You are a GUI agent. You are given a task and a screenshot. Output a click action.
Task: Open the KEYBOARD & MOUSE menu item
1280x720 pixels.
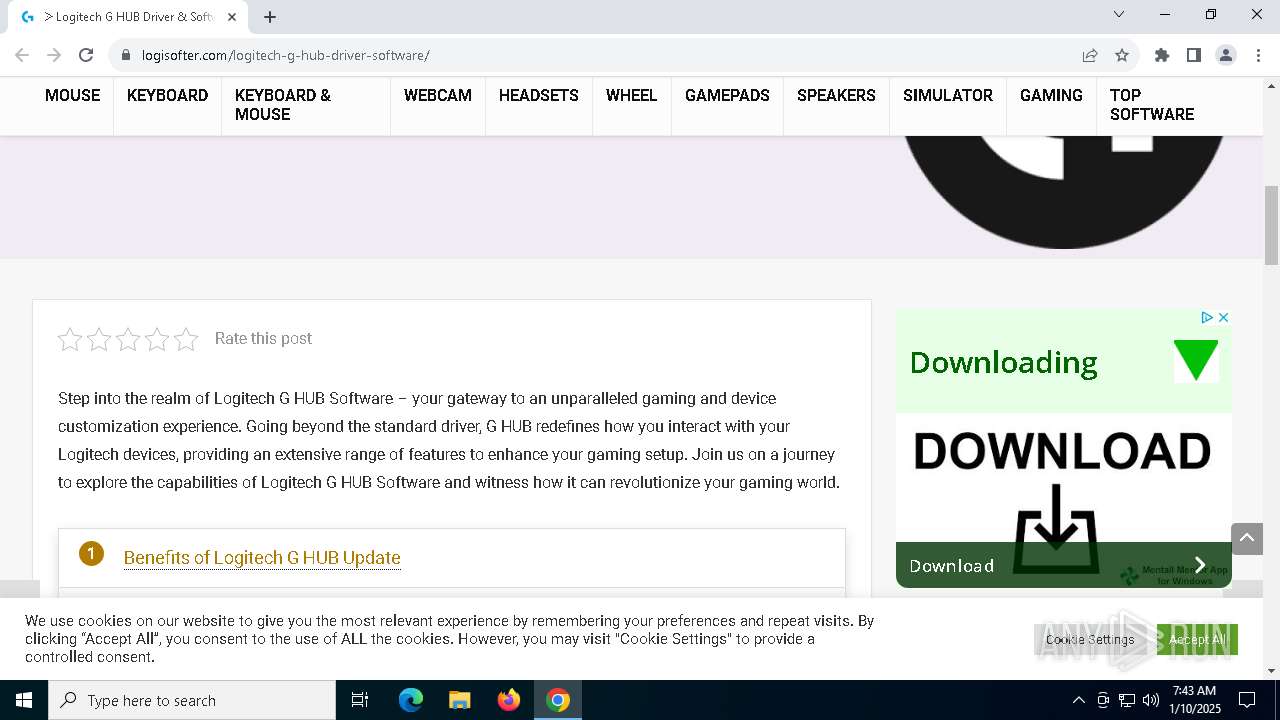[283, 105]
